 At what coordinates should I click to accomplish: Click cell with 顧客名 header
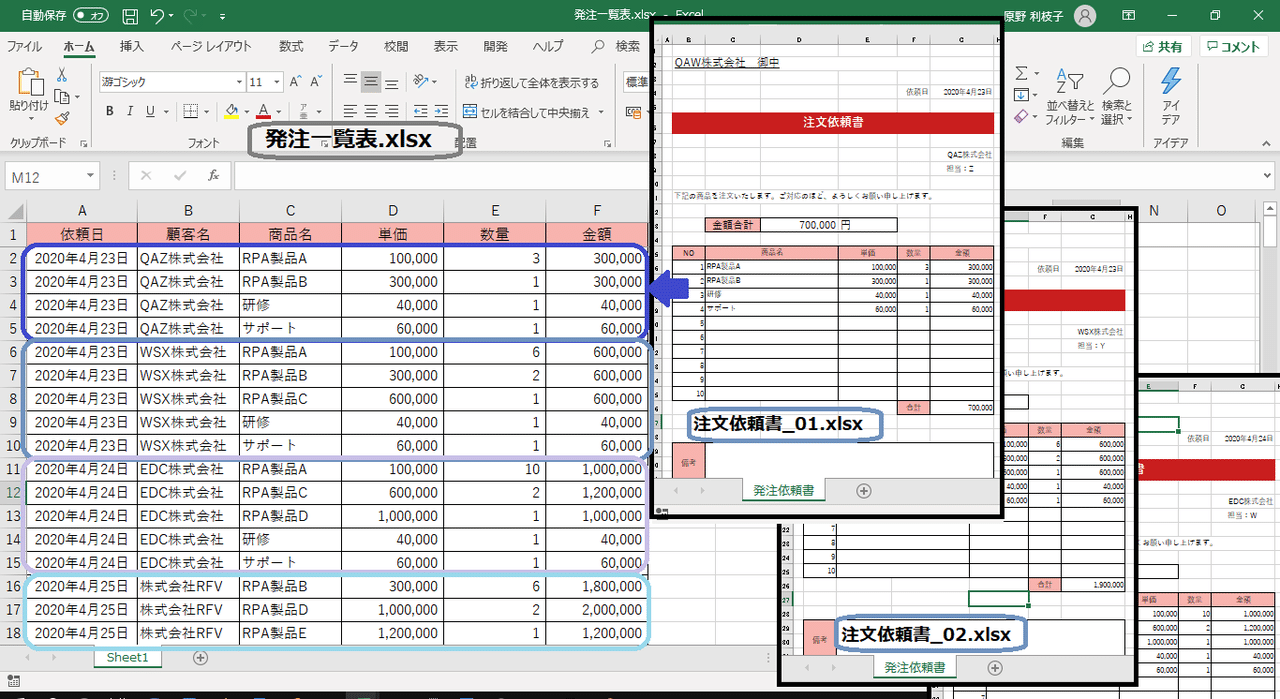tap(189, 235)
